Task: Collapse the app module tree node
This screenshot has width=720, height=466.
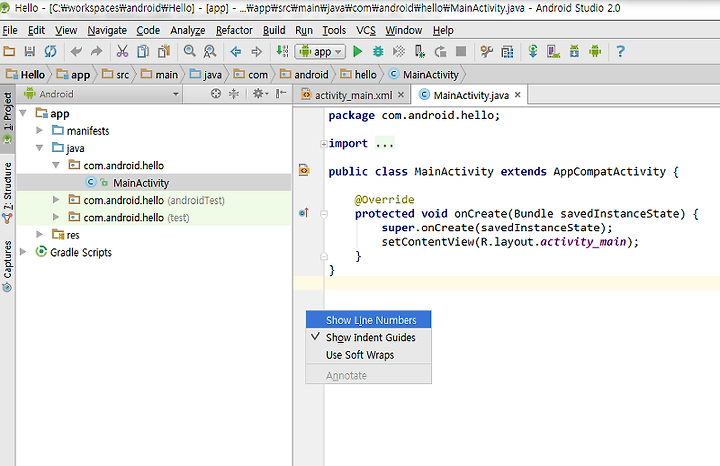Action: tap(23, 113)
